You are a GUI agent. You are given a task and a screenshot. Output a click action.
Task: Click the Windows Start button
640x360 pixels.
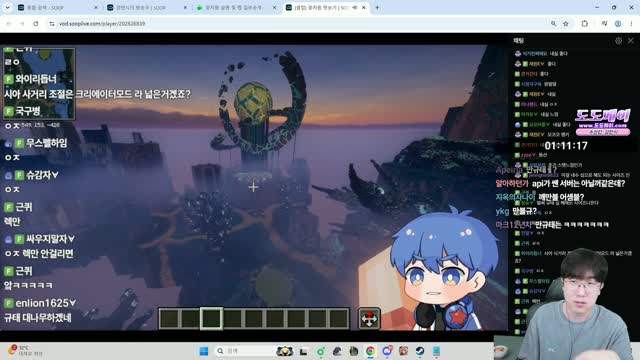[x=204, y=351]
